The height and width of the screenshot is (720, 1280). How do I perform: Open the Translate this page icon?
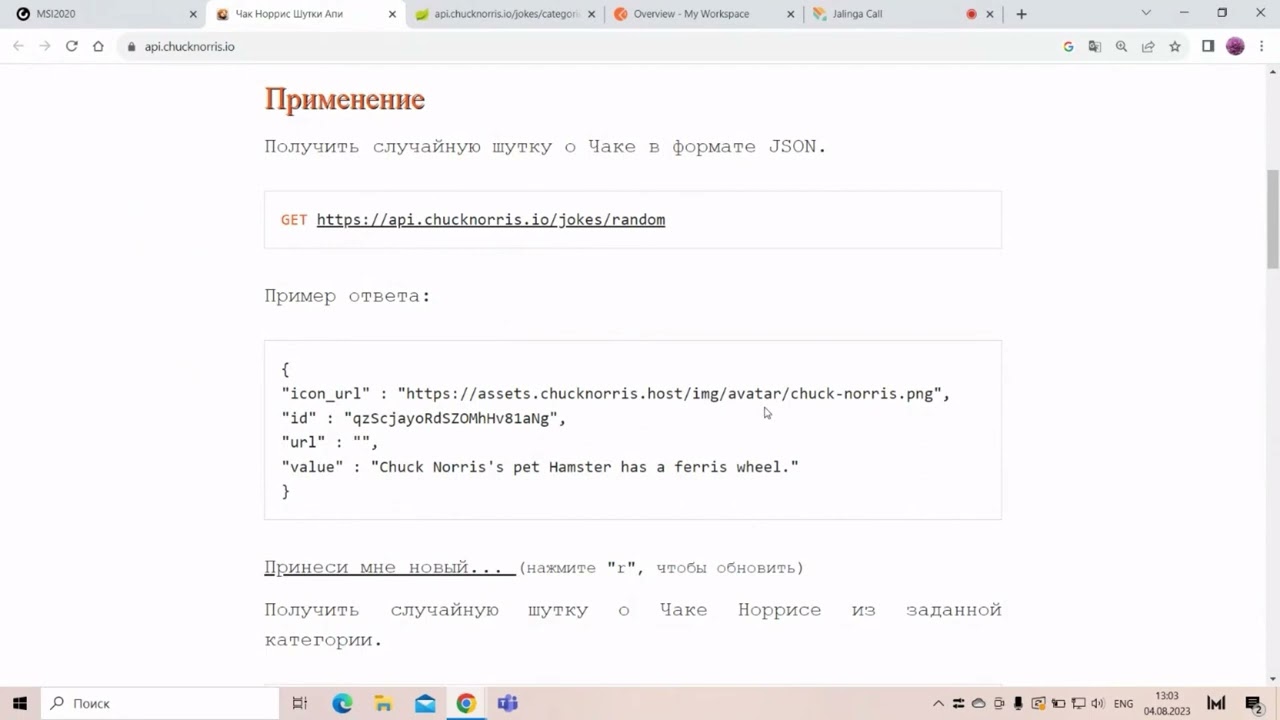coord(1095,46)
